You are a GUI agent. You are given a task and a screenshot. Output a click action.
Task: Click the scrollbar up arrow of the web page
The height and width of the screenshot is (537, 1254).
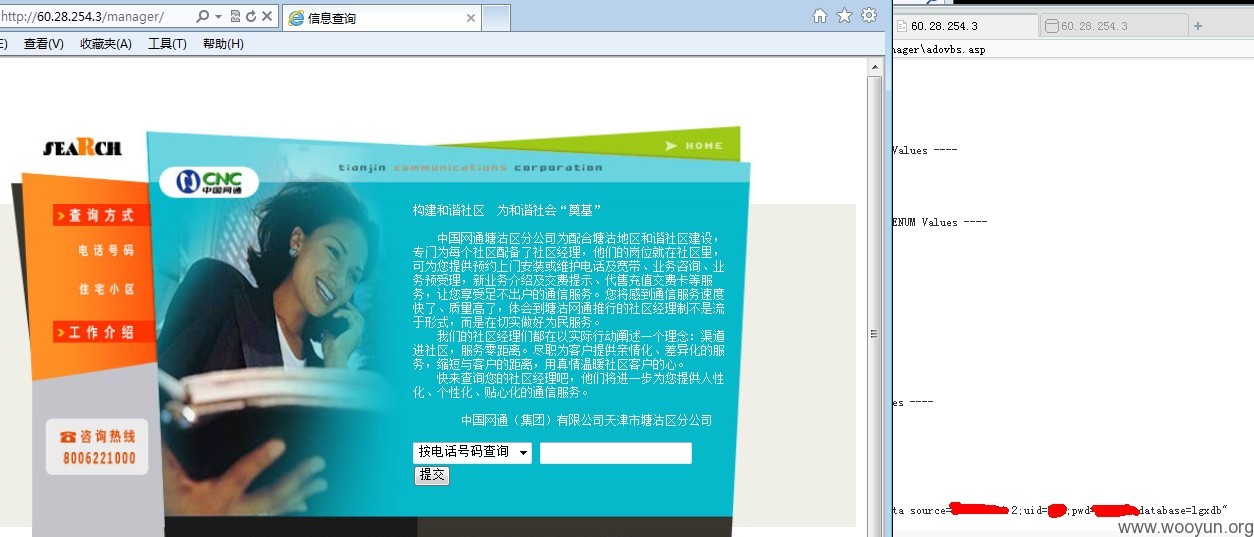874,66
